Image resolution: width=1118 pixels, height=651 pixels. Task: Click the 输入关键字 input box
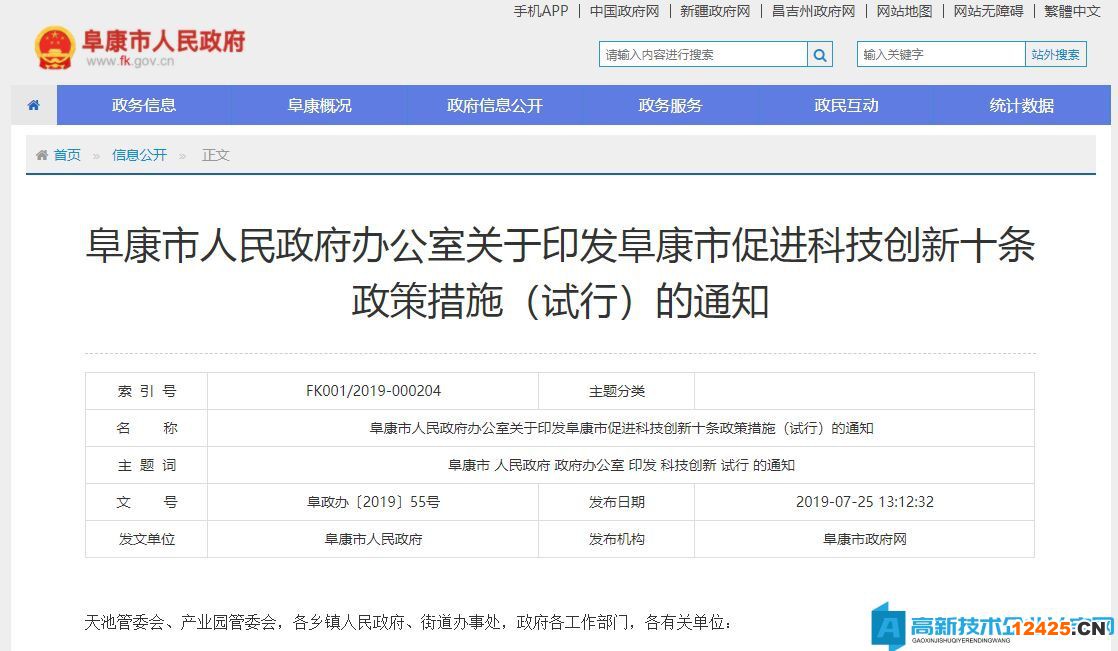[941, 55]
